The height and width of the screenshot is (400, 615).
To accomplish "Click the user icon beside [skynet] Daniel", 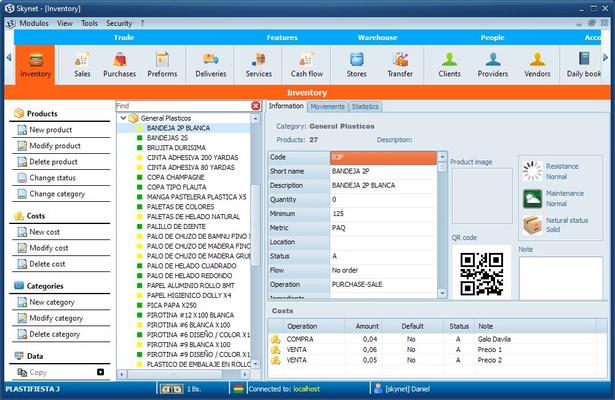I will [378, 389].
